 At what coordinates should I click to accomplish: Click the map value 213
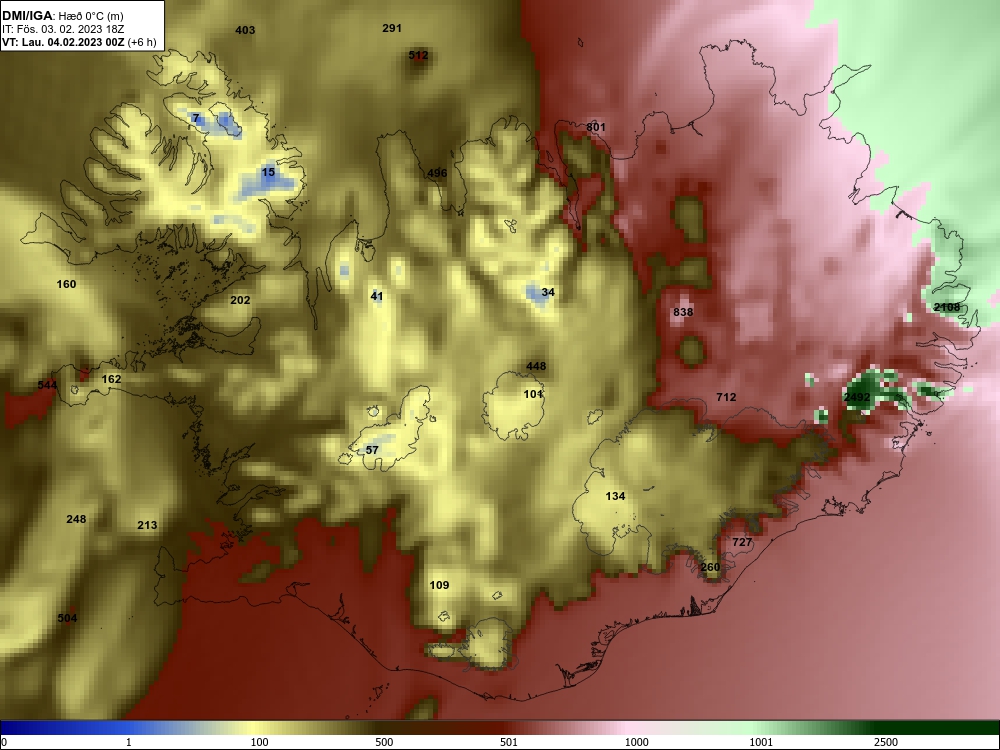(147, 526)
